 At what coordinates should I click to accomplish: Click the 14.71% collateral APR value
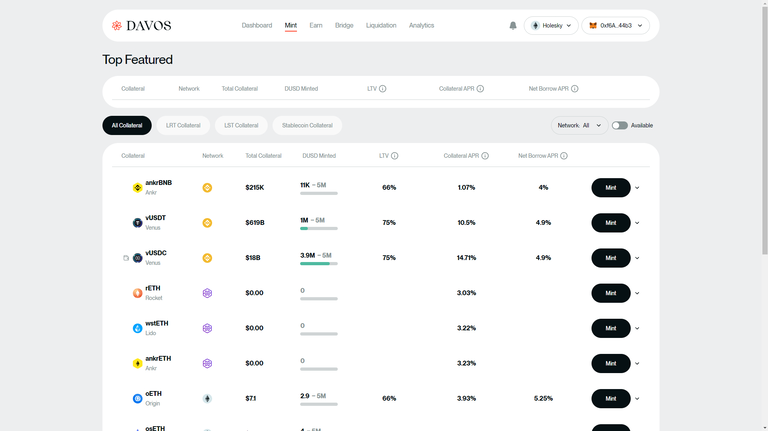(x=466, y=258)
